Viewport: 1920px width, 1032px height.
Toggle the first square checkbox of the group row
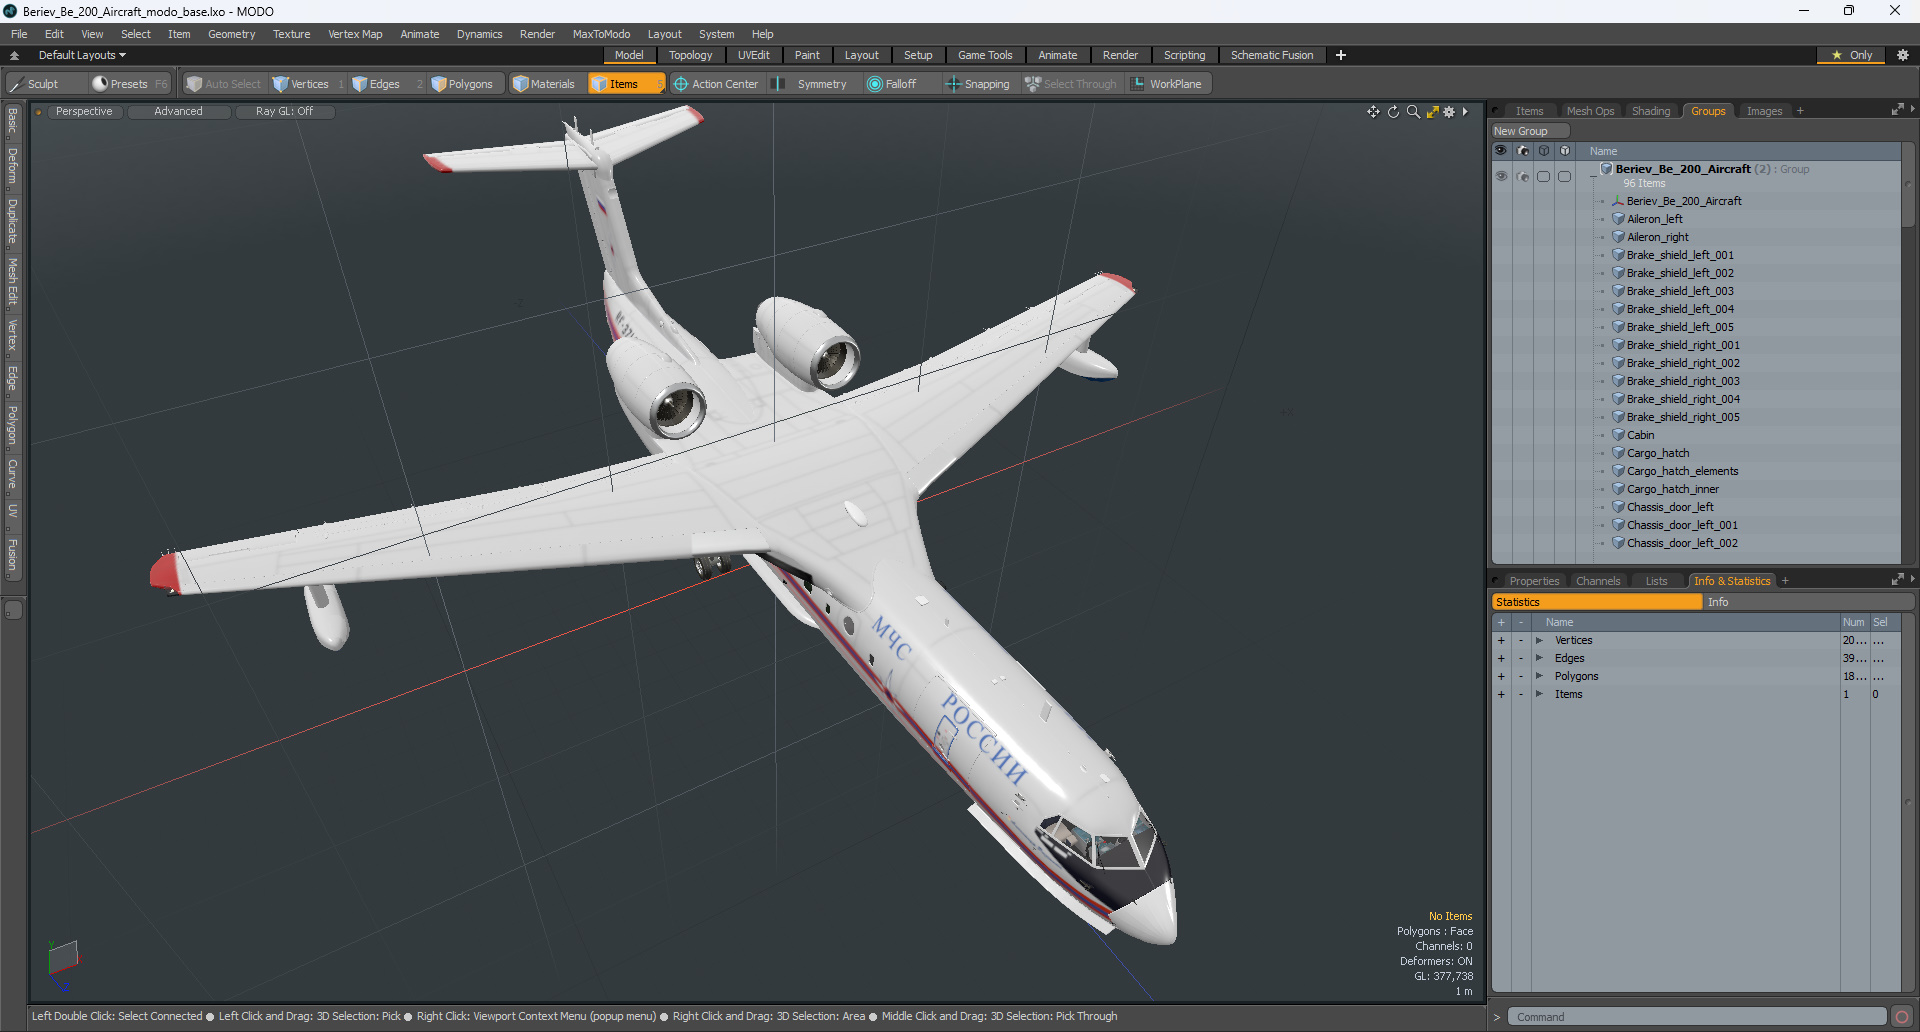1544,176
